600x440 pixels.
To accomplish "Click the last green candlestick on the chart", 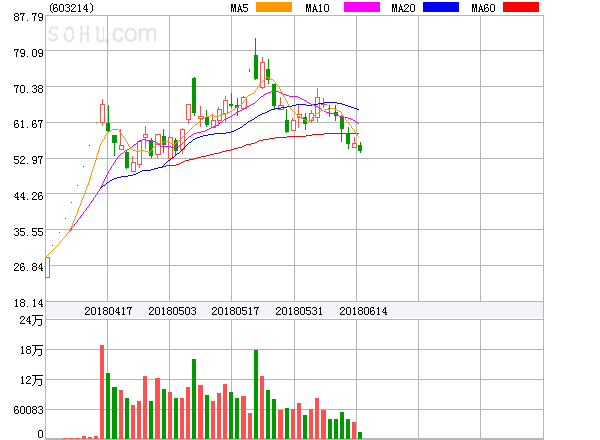I will pos(360,148).
